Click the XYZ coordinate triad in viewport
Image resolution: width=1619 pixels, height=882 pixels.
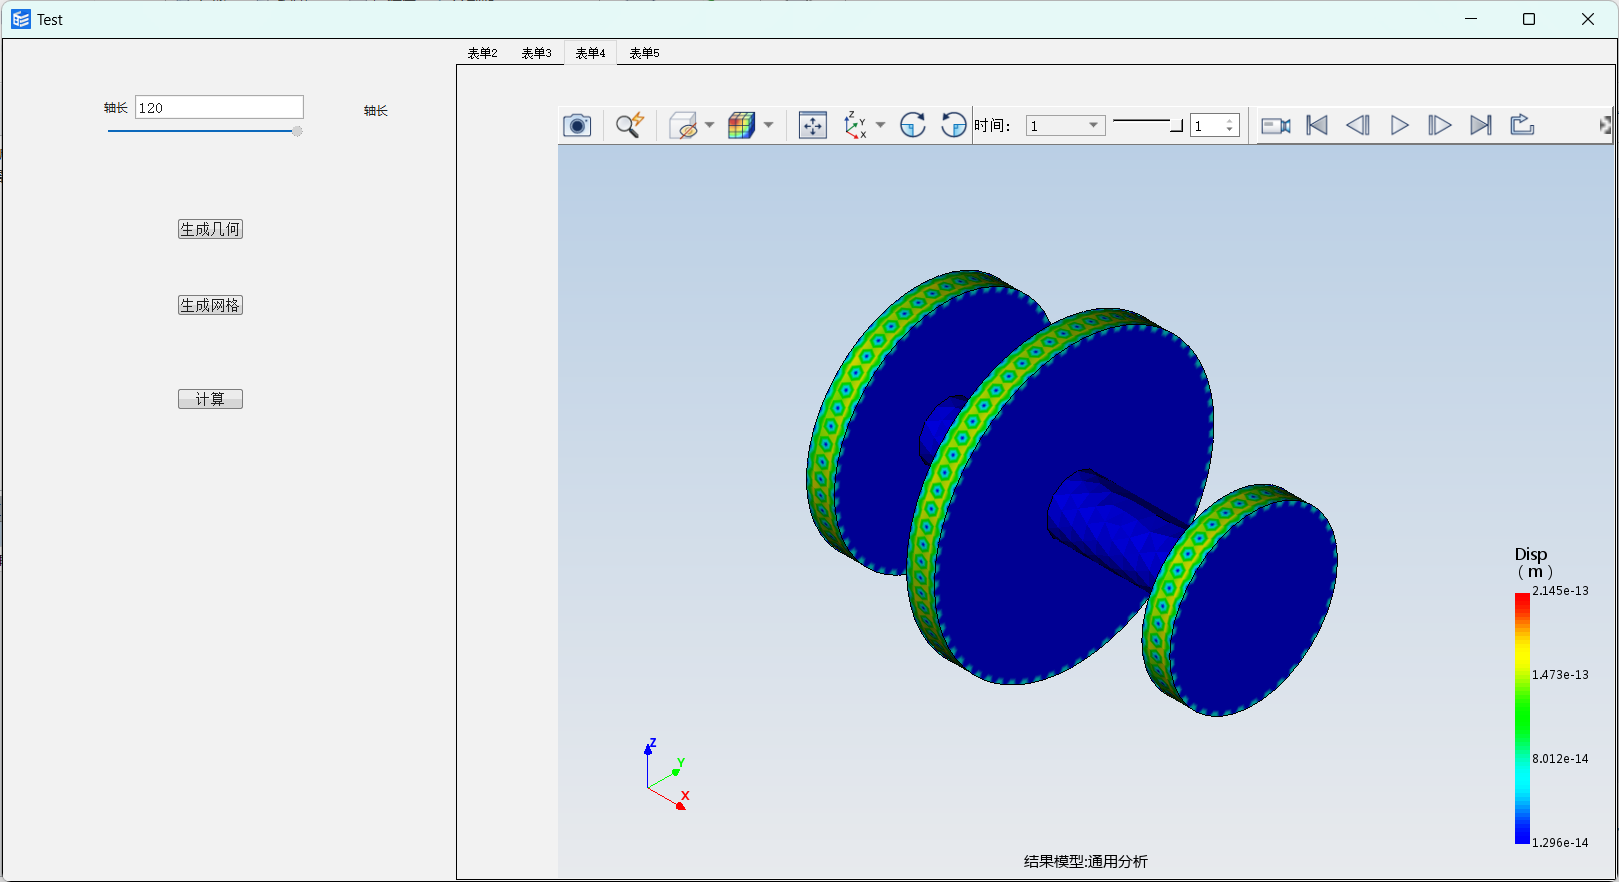pyautogui.click(x=667, y=774)
